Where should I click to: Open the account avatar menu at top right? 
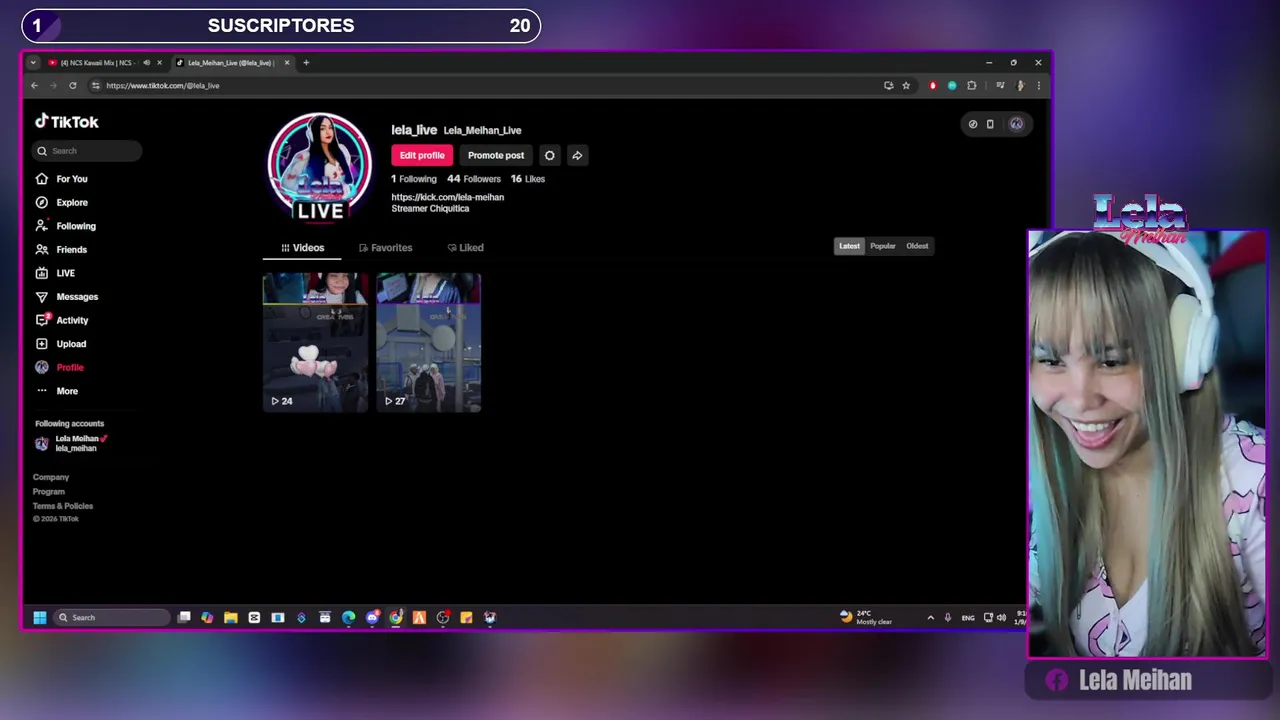(1016, 124)
